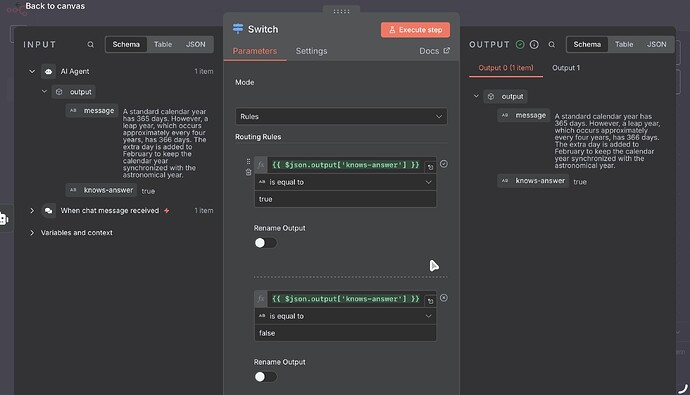
Task: Click the circle icon beside second rule
Action: [x=444, y=298]
